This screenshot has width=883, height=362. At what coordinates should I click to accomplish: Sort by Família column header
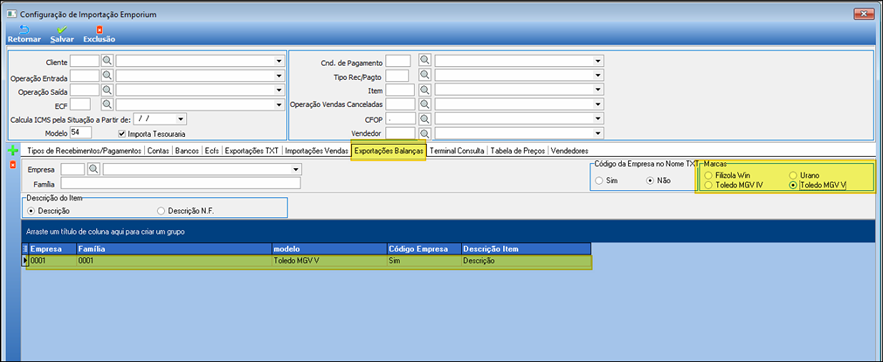point(173,248)
